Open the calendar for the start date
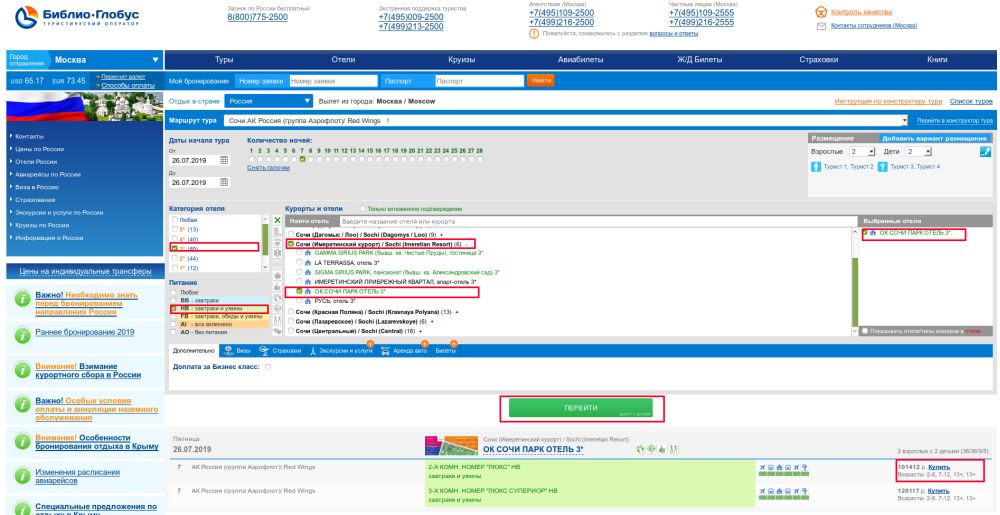The height and width of the screenshot is (515, 1000). [x=224, y=160]
